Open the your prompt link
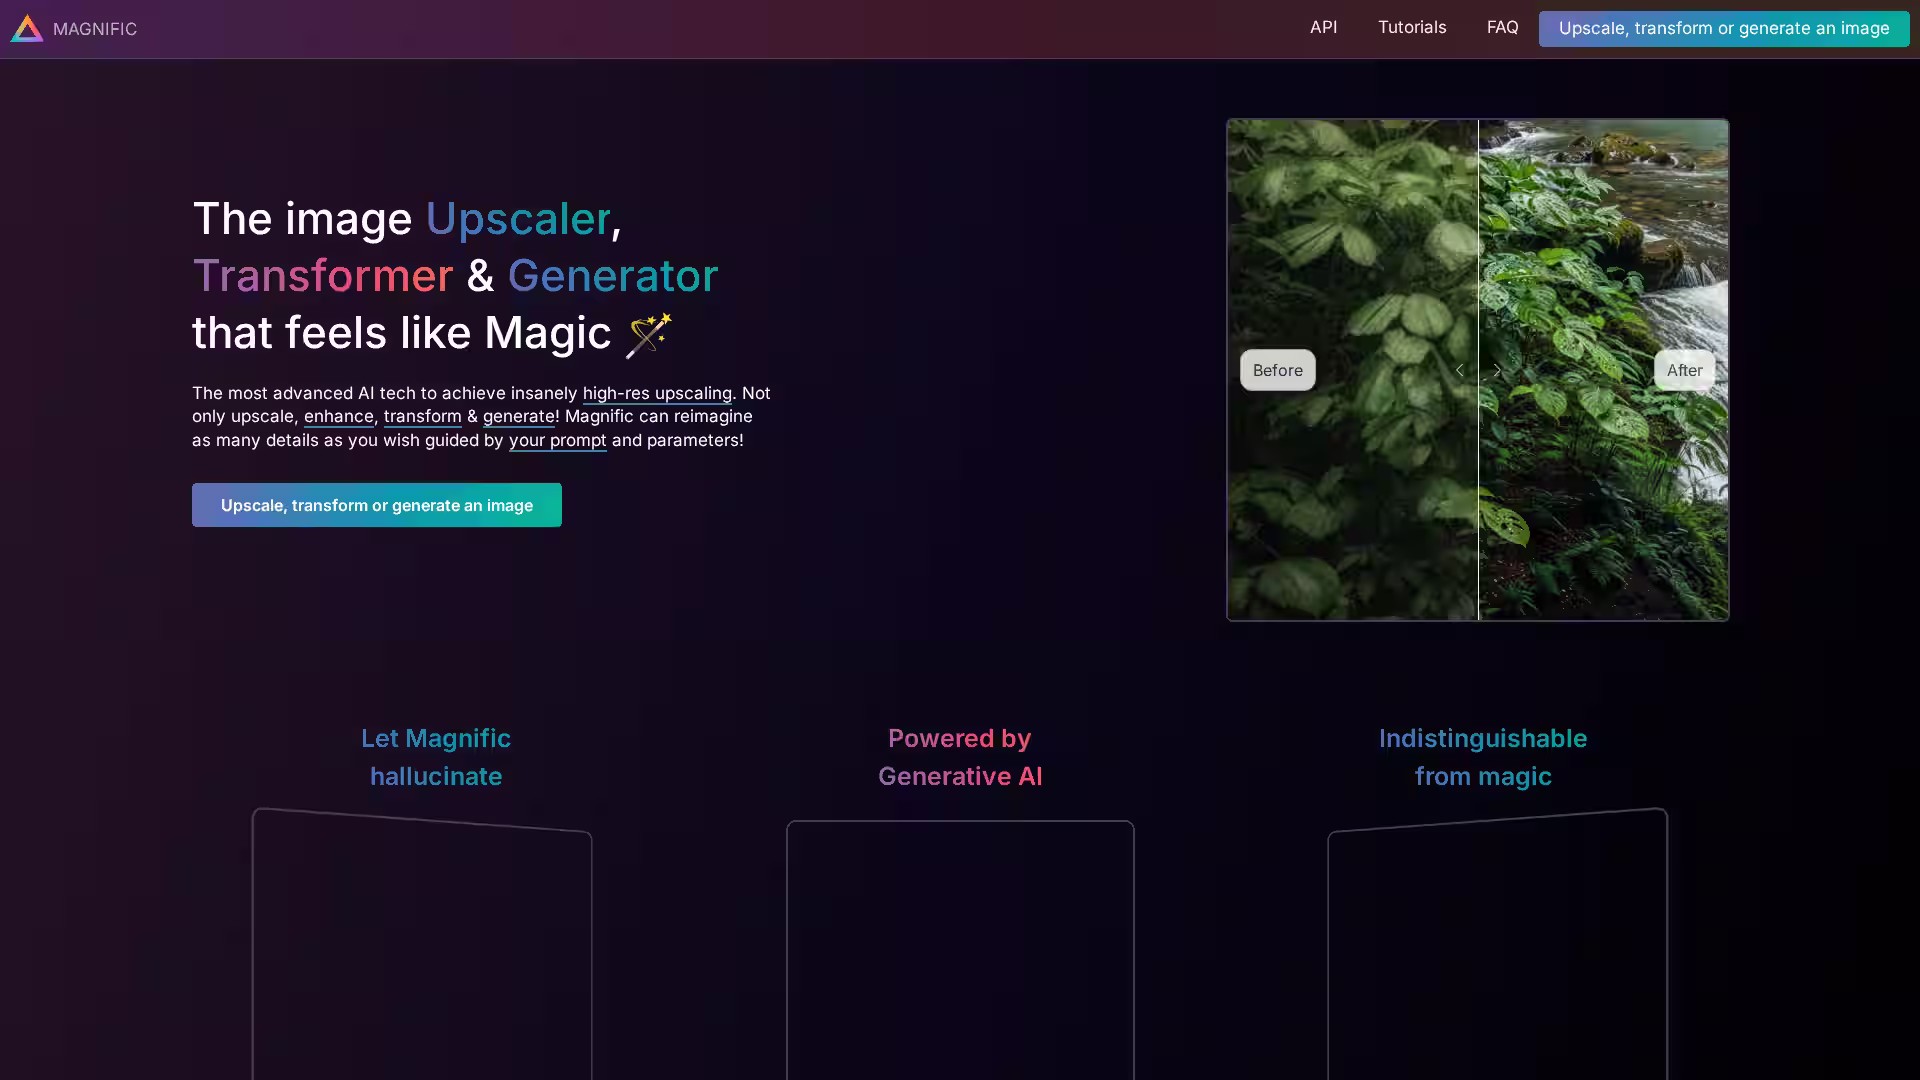 557,440
